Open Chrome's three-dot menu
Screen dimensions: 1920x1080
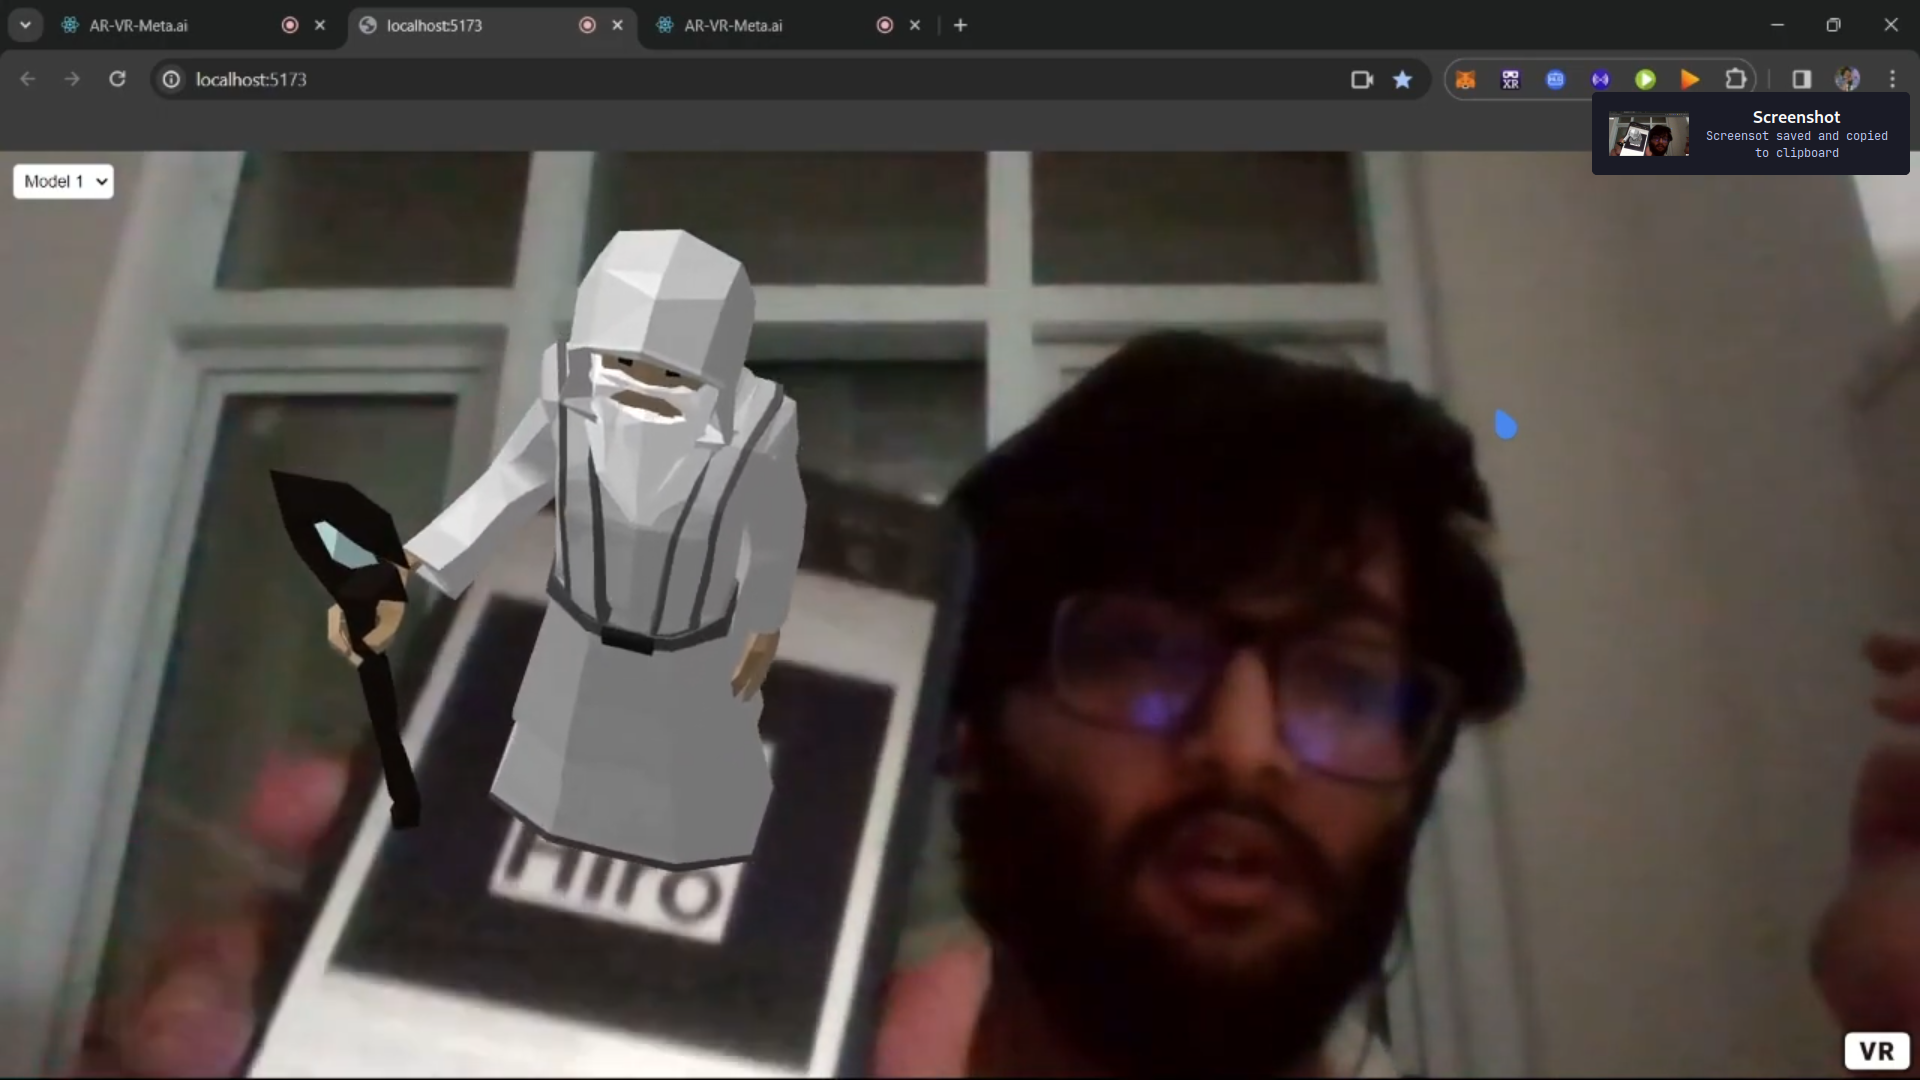click(x=1892, y=79)
